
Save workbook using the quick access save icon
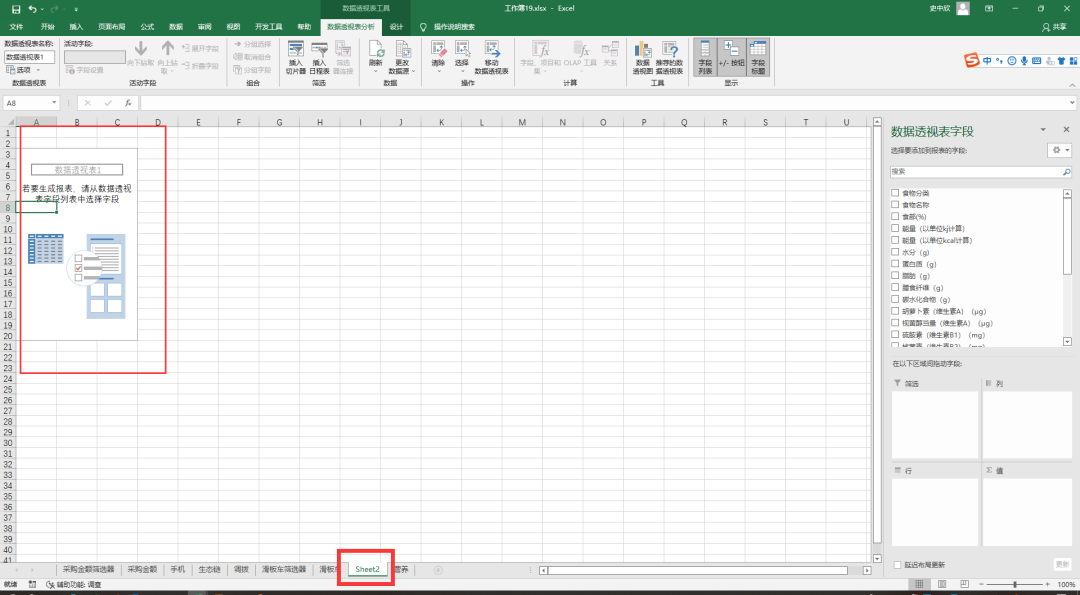point(15,9)
